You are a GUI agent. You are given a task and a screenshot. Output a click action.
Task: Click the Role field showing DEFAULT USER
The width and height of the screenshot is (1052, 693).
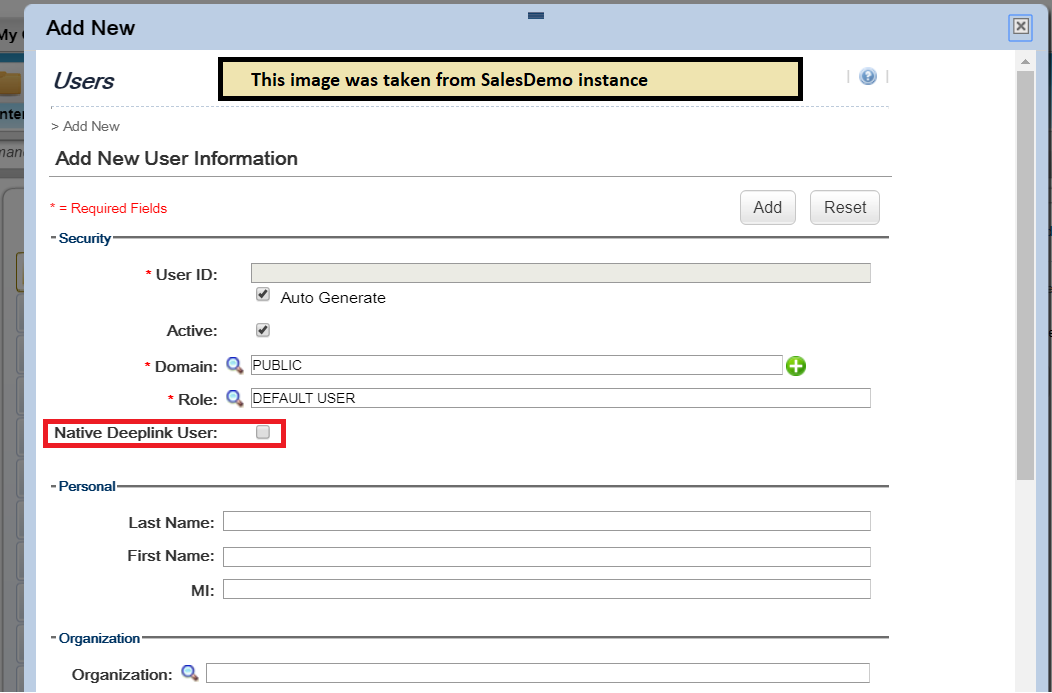coord(561,398)
